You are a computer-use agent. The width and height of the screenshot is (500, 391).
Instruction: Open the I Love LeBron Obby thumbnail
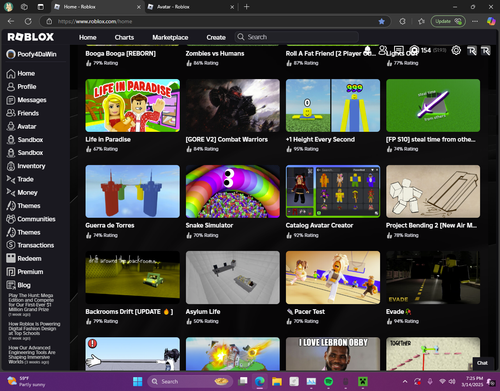(x=333, y=354)
